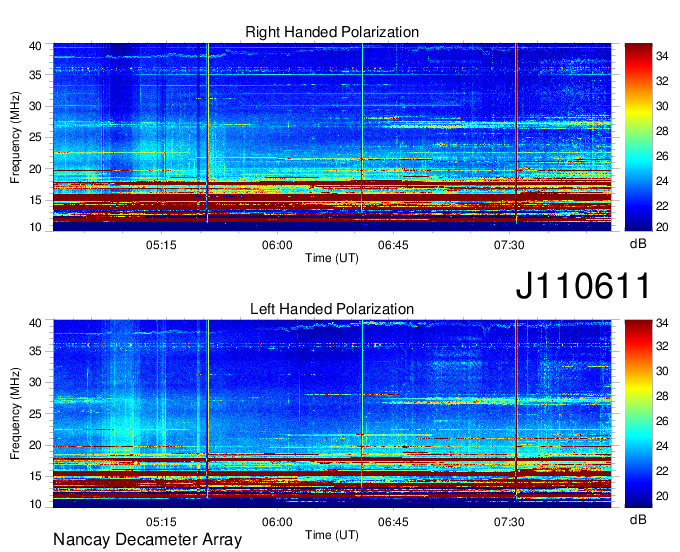
Task: Click the 40 MHz tick of Right Handed plot
Action: (36, 46)
